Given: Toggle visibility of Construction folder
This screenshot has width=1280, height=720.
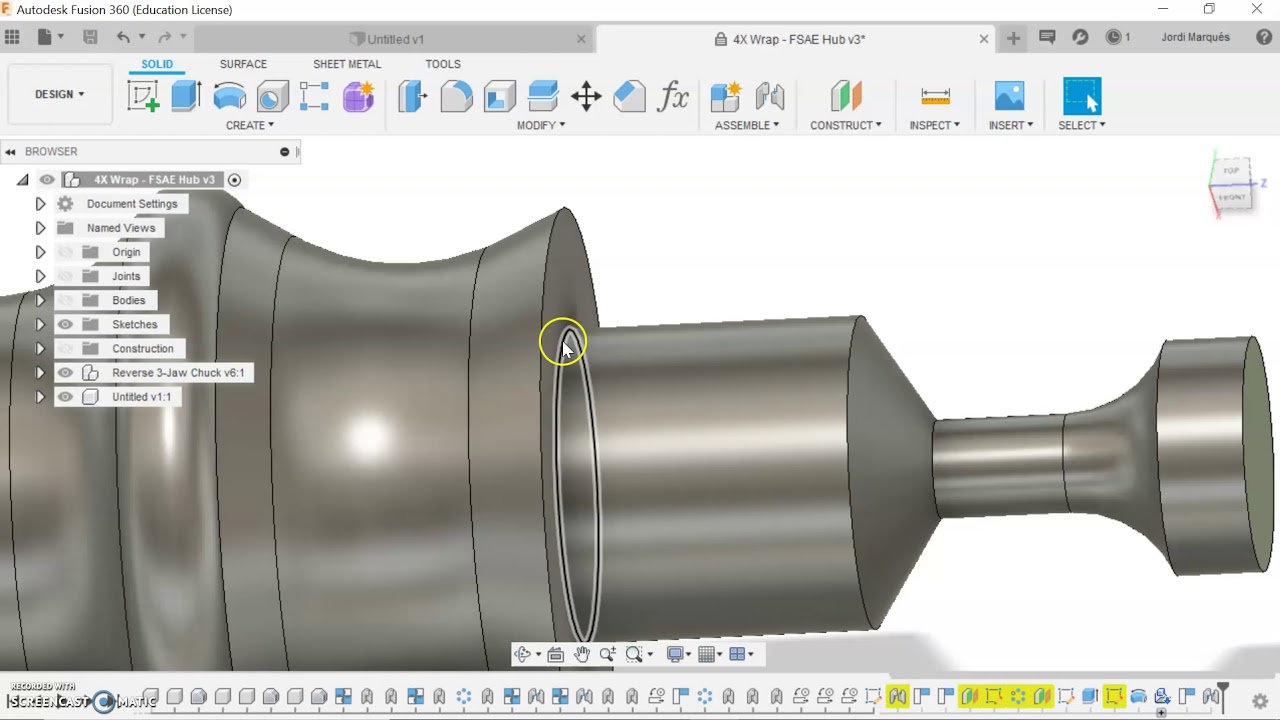Looking at the screenshot, I should [65, 348].
